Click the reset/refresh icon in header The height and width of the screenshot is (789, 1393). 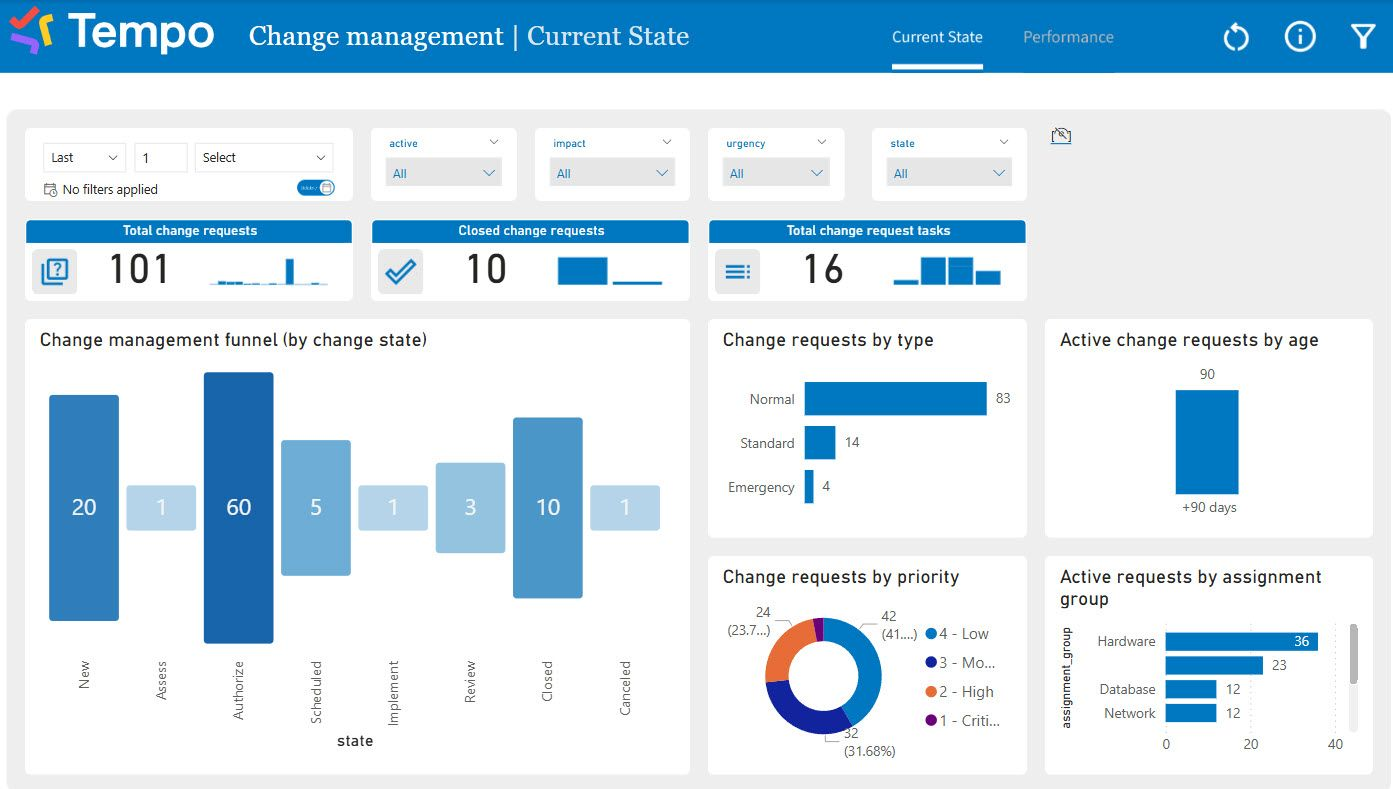coord(1236,38)
